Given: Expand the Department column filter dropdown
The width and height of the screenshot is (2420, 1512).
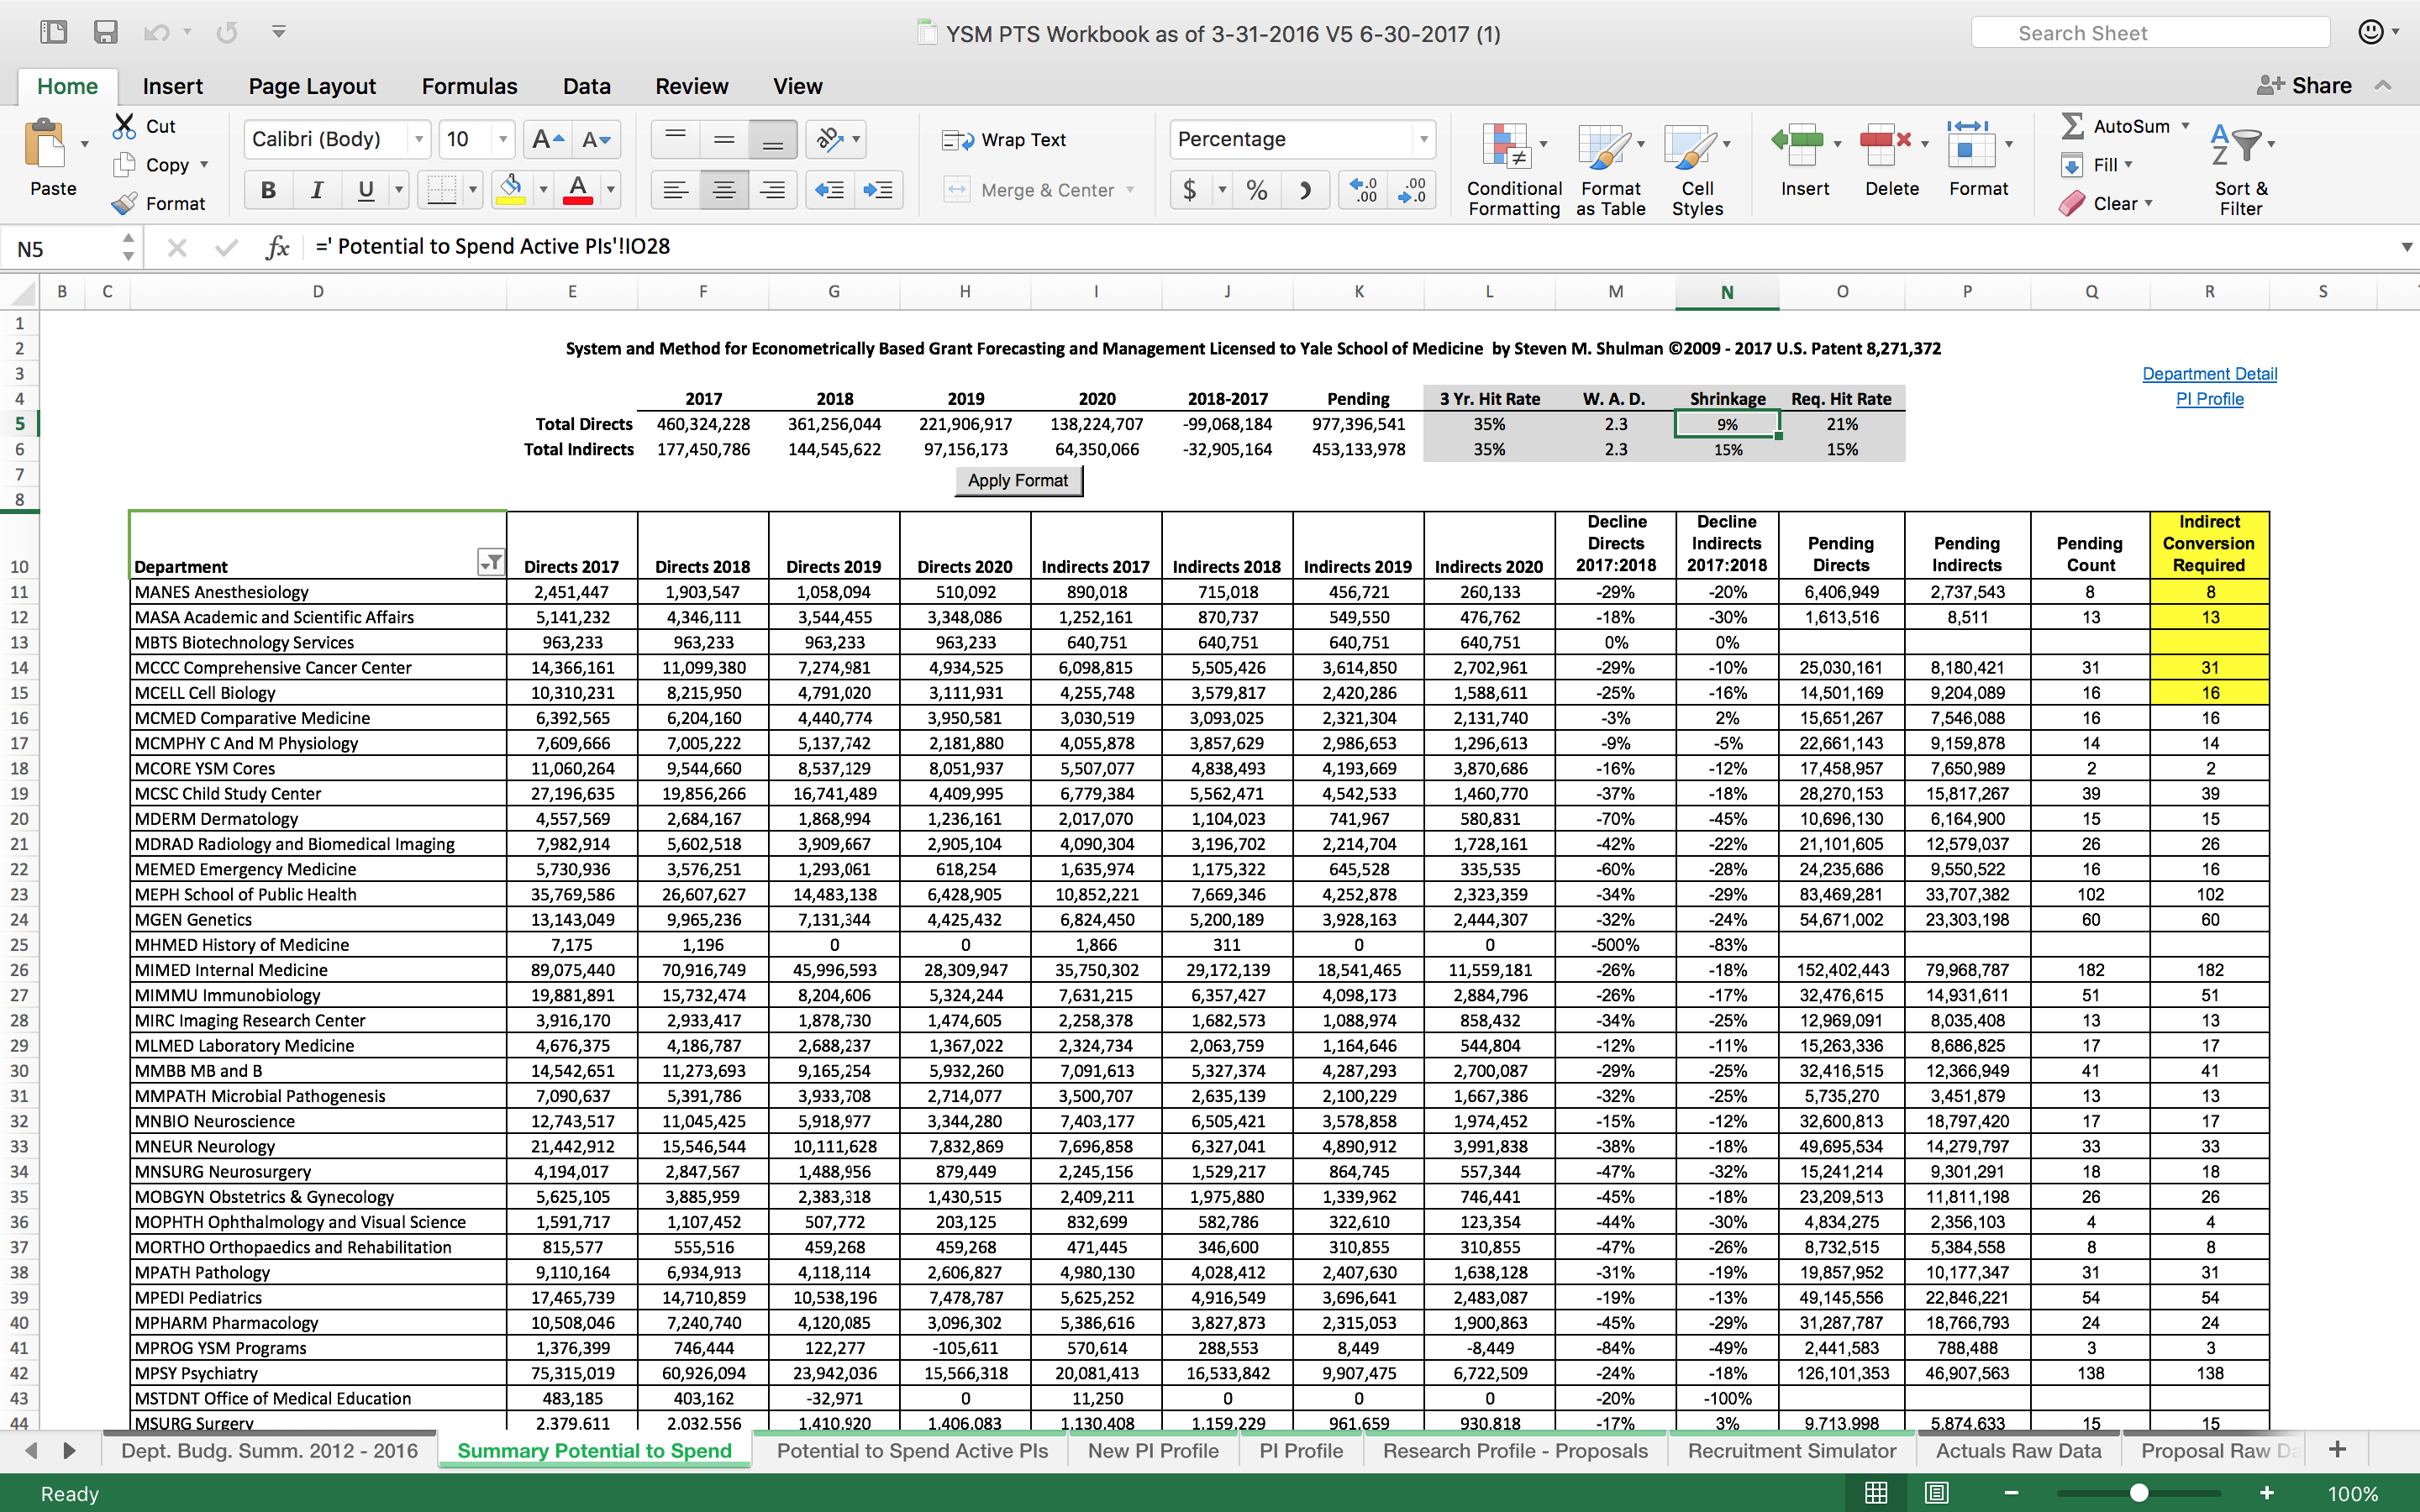Looking at the screenshot, I should [490, 563].
